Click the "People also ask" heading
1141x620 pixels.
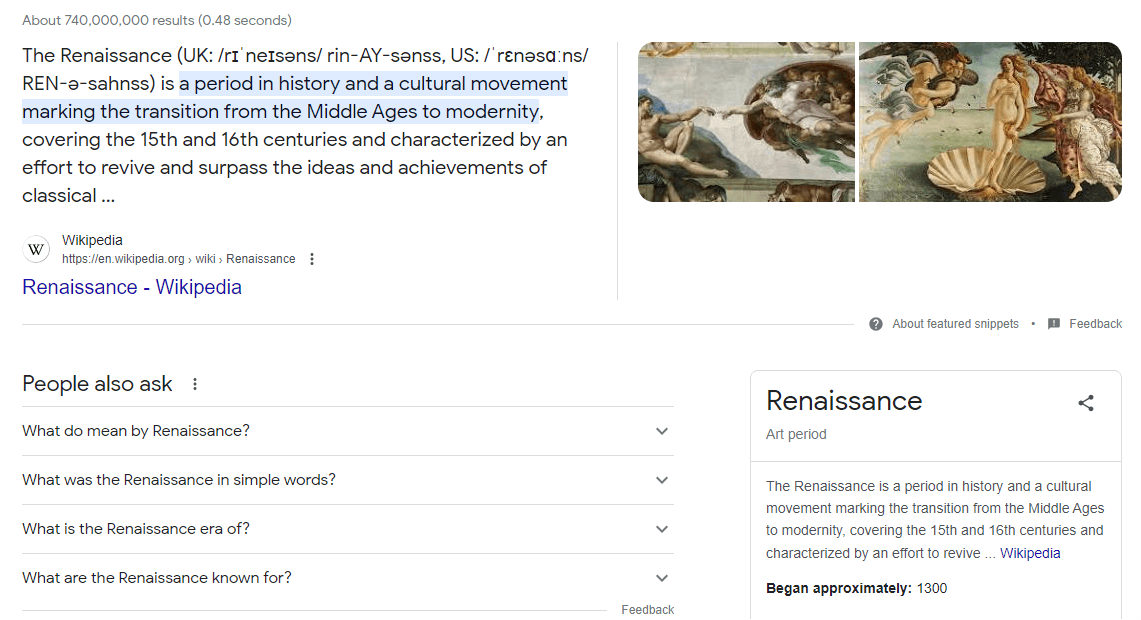[98, 384]
